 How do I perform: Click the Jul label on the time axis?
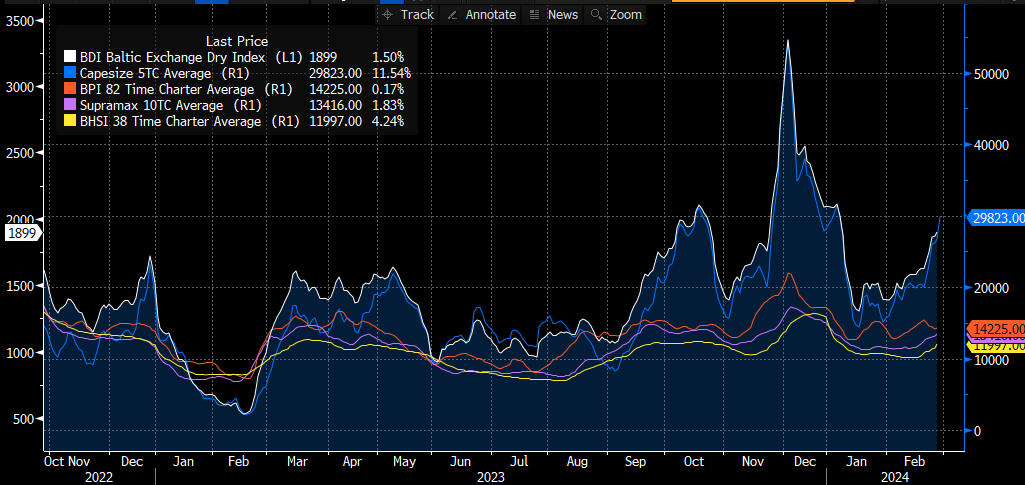click(x=518, y=462)
